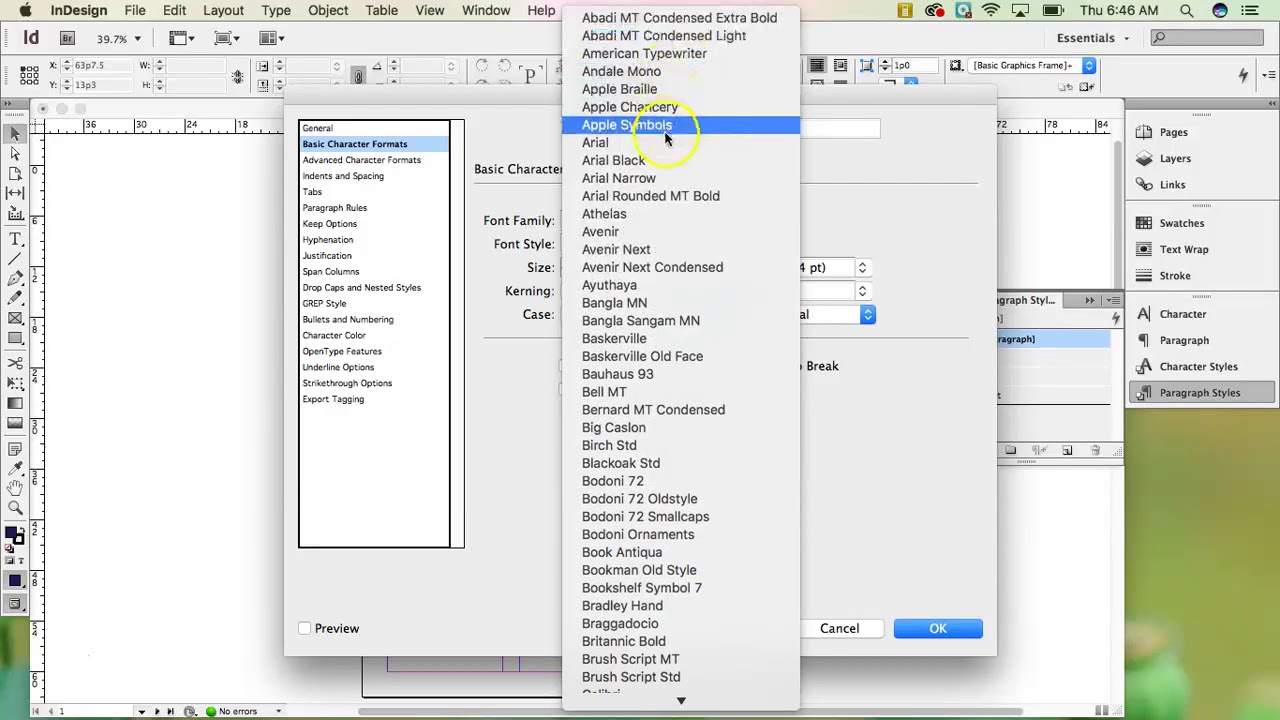This screenshot has width=1280, height=720.
Task: Select the Page tool
Action: tap(15, 173)
